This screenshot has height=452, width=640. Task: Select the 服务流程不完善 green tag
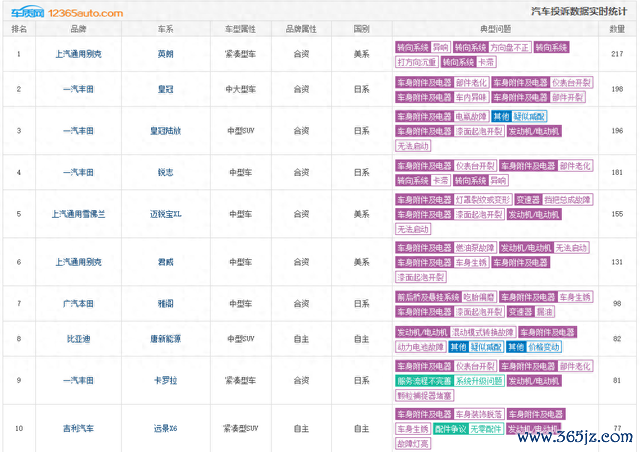coord(424,381)
